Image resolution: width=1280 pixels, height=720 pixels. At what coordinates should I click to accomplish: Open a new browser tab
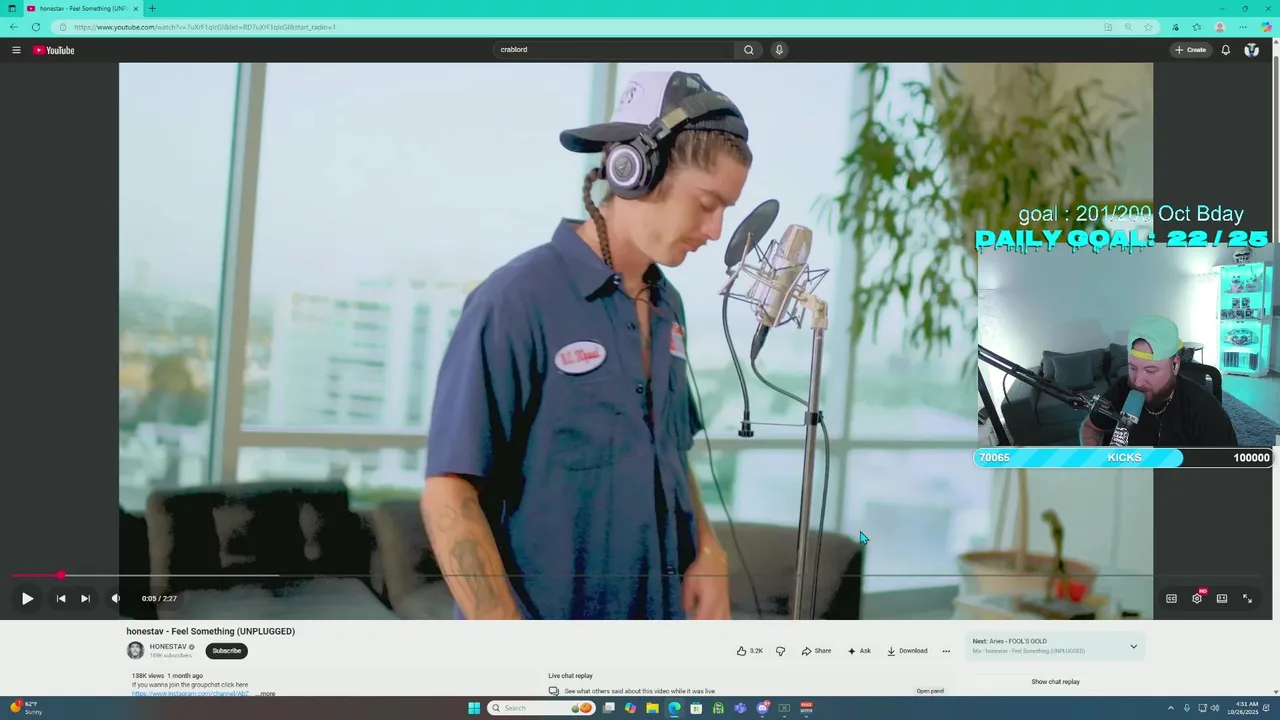pyautogui.click(x=152, y=8)
